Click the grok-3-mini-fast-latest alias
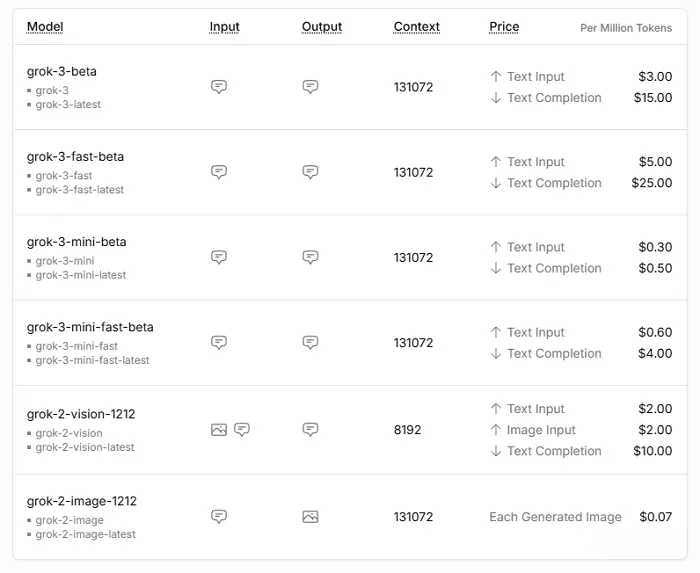 click(x=92, y=360)
